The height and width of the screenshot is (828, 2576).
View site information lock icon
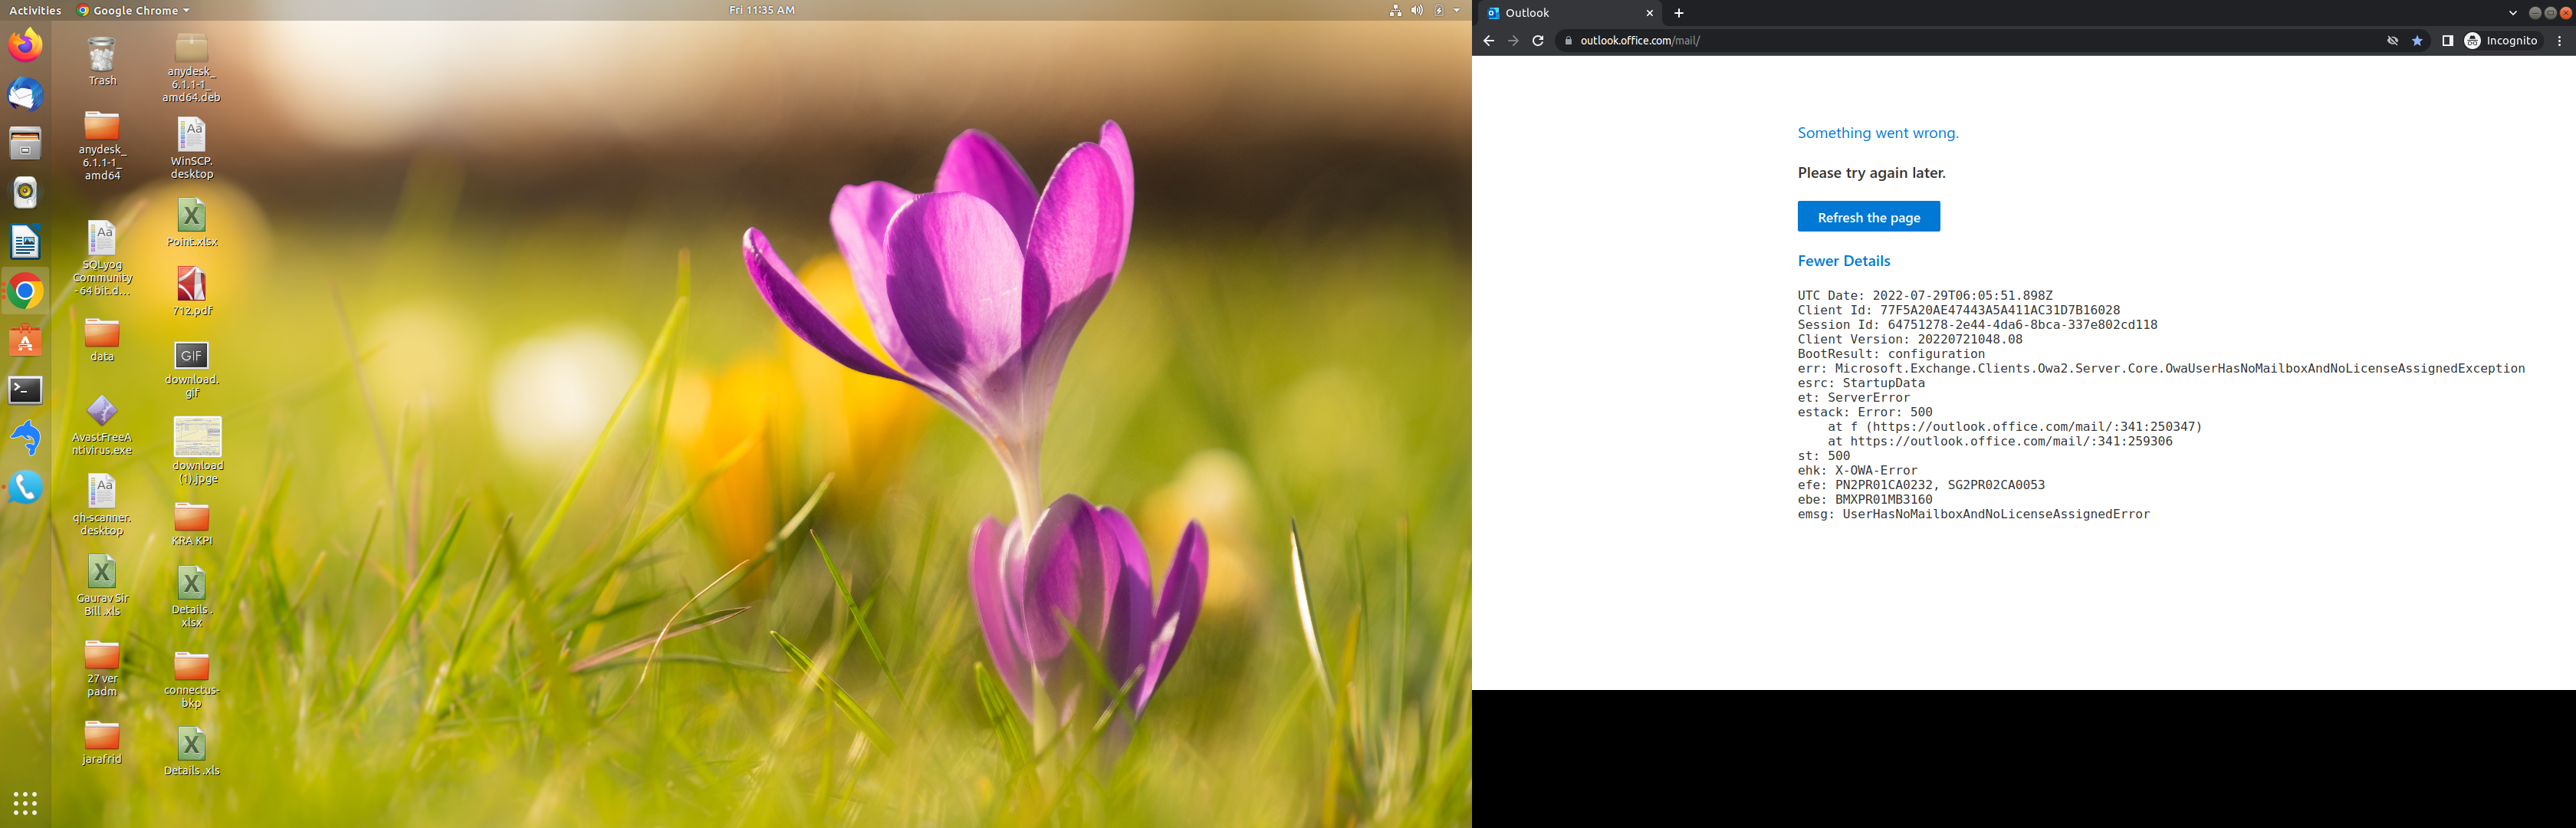pos(1568,41)
